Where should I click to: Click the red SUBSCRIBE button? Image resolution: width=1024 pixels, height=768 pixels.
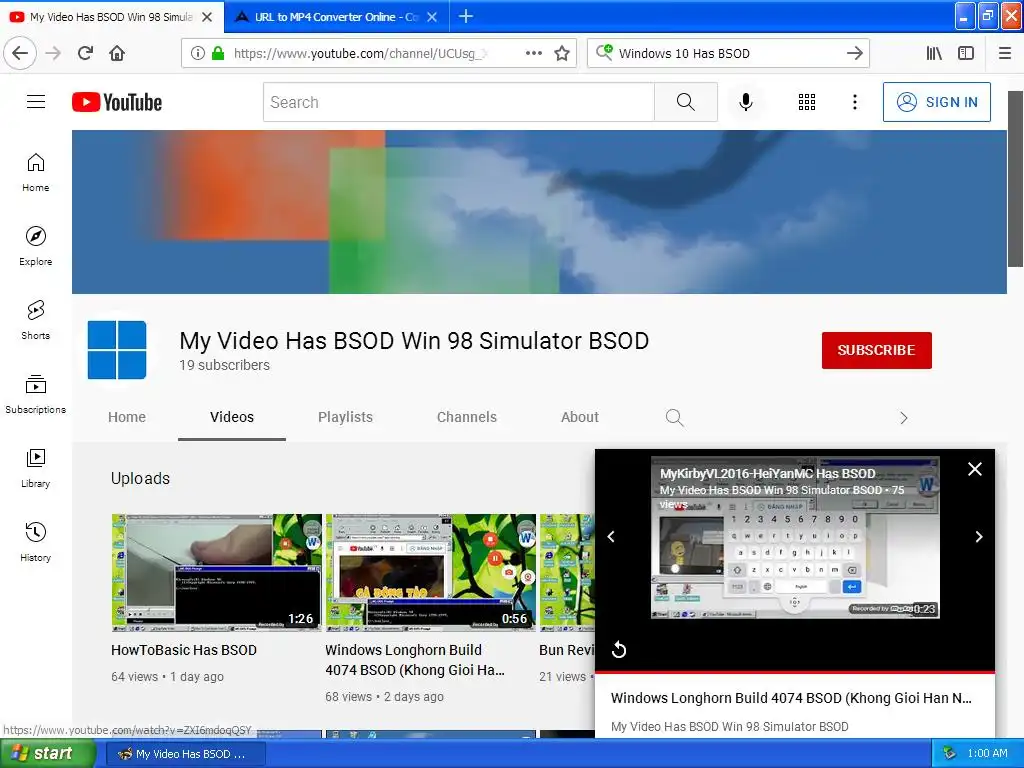pos(876,350)
